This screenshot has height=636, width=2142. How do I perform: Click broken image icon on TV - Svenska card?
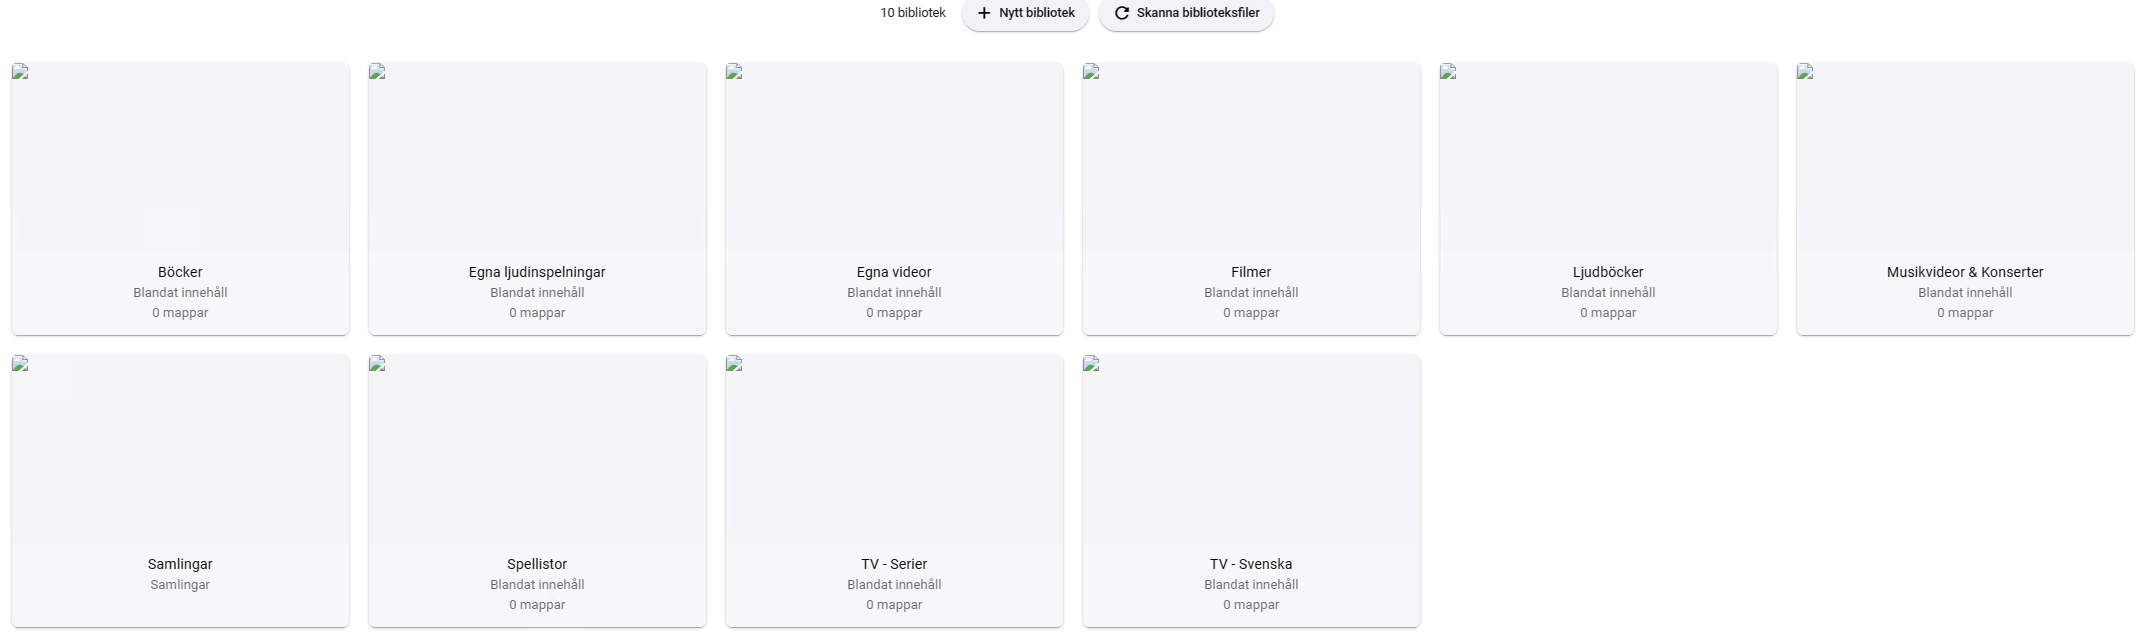pyautogui.click(x=1091, y=364)
